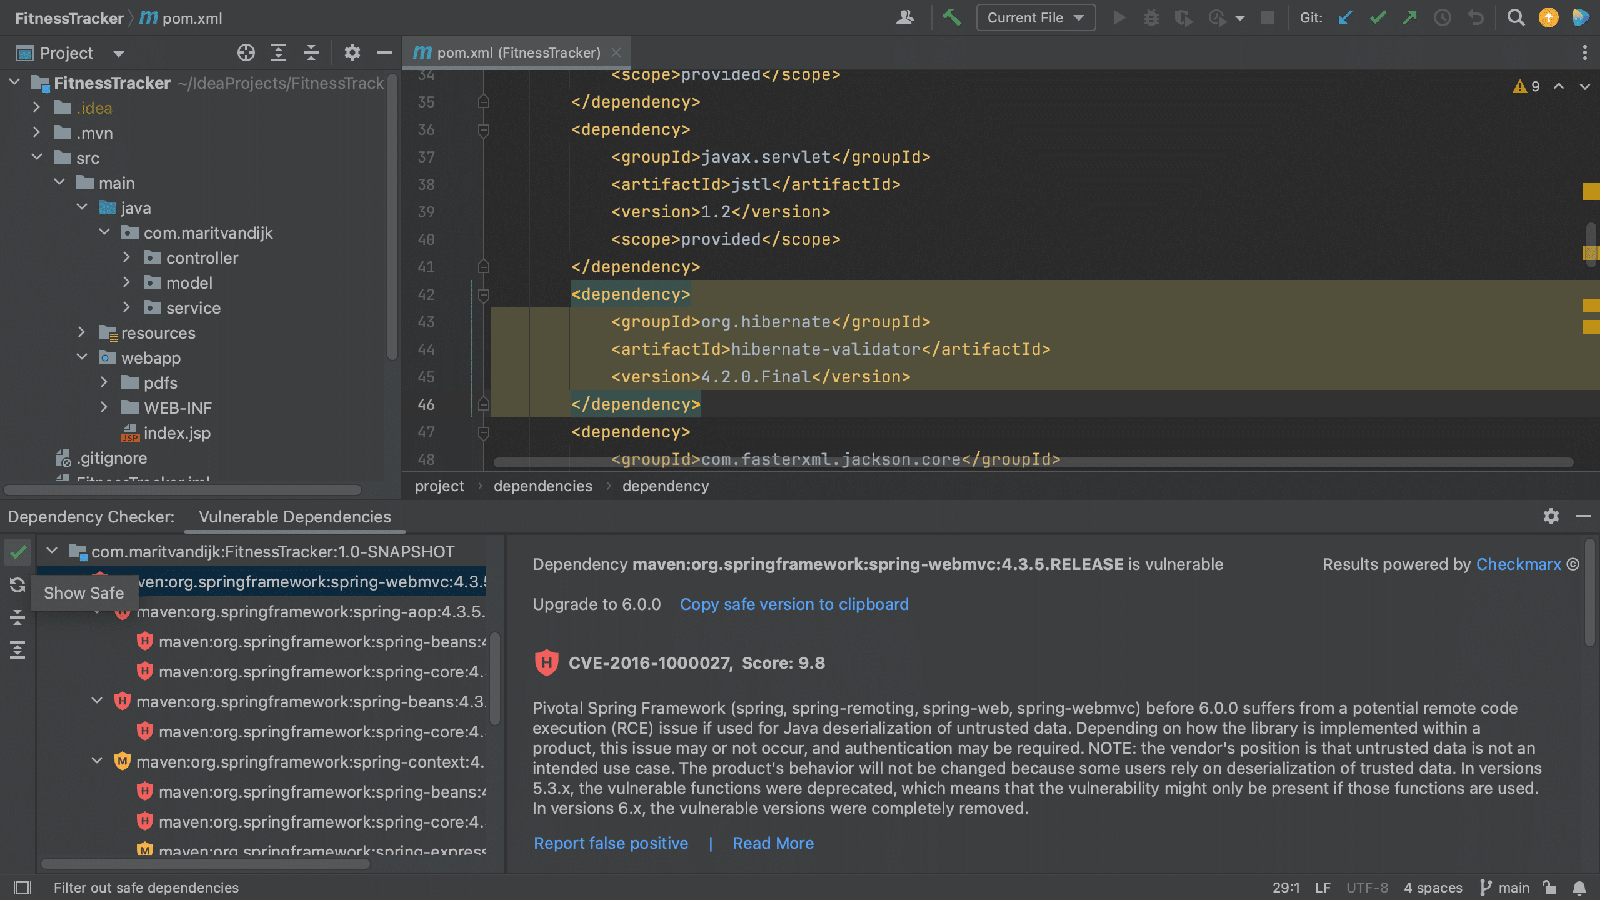Open editor tabs more-options menu
1600x900 pixels.
[1584, 52]
